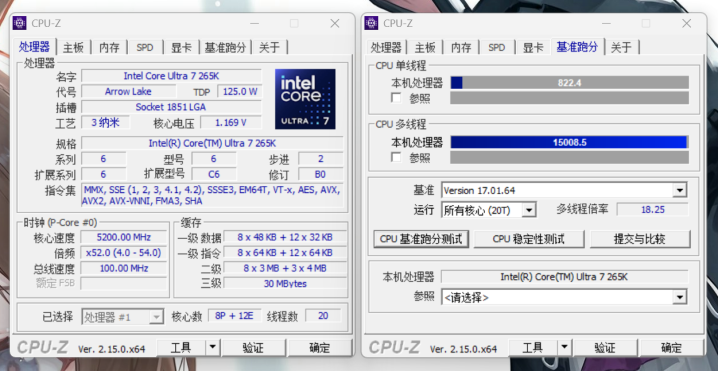Click 工具 button in right window
The image size is (718, 371).
533,348
